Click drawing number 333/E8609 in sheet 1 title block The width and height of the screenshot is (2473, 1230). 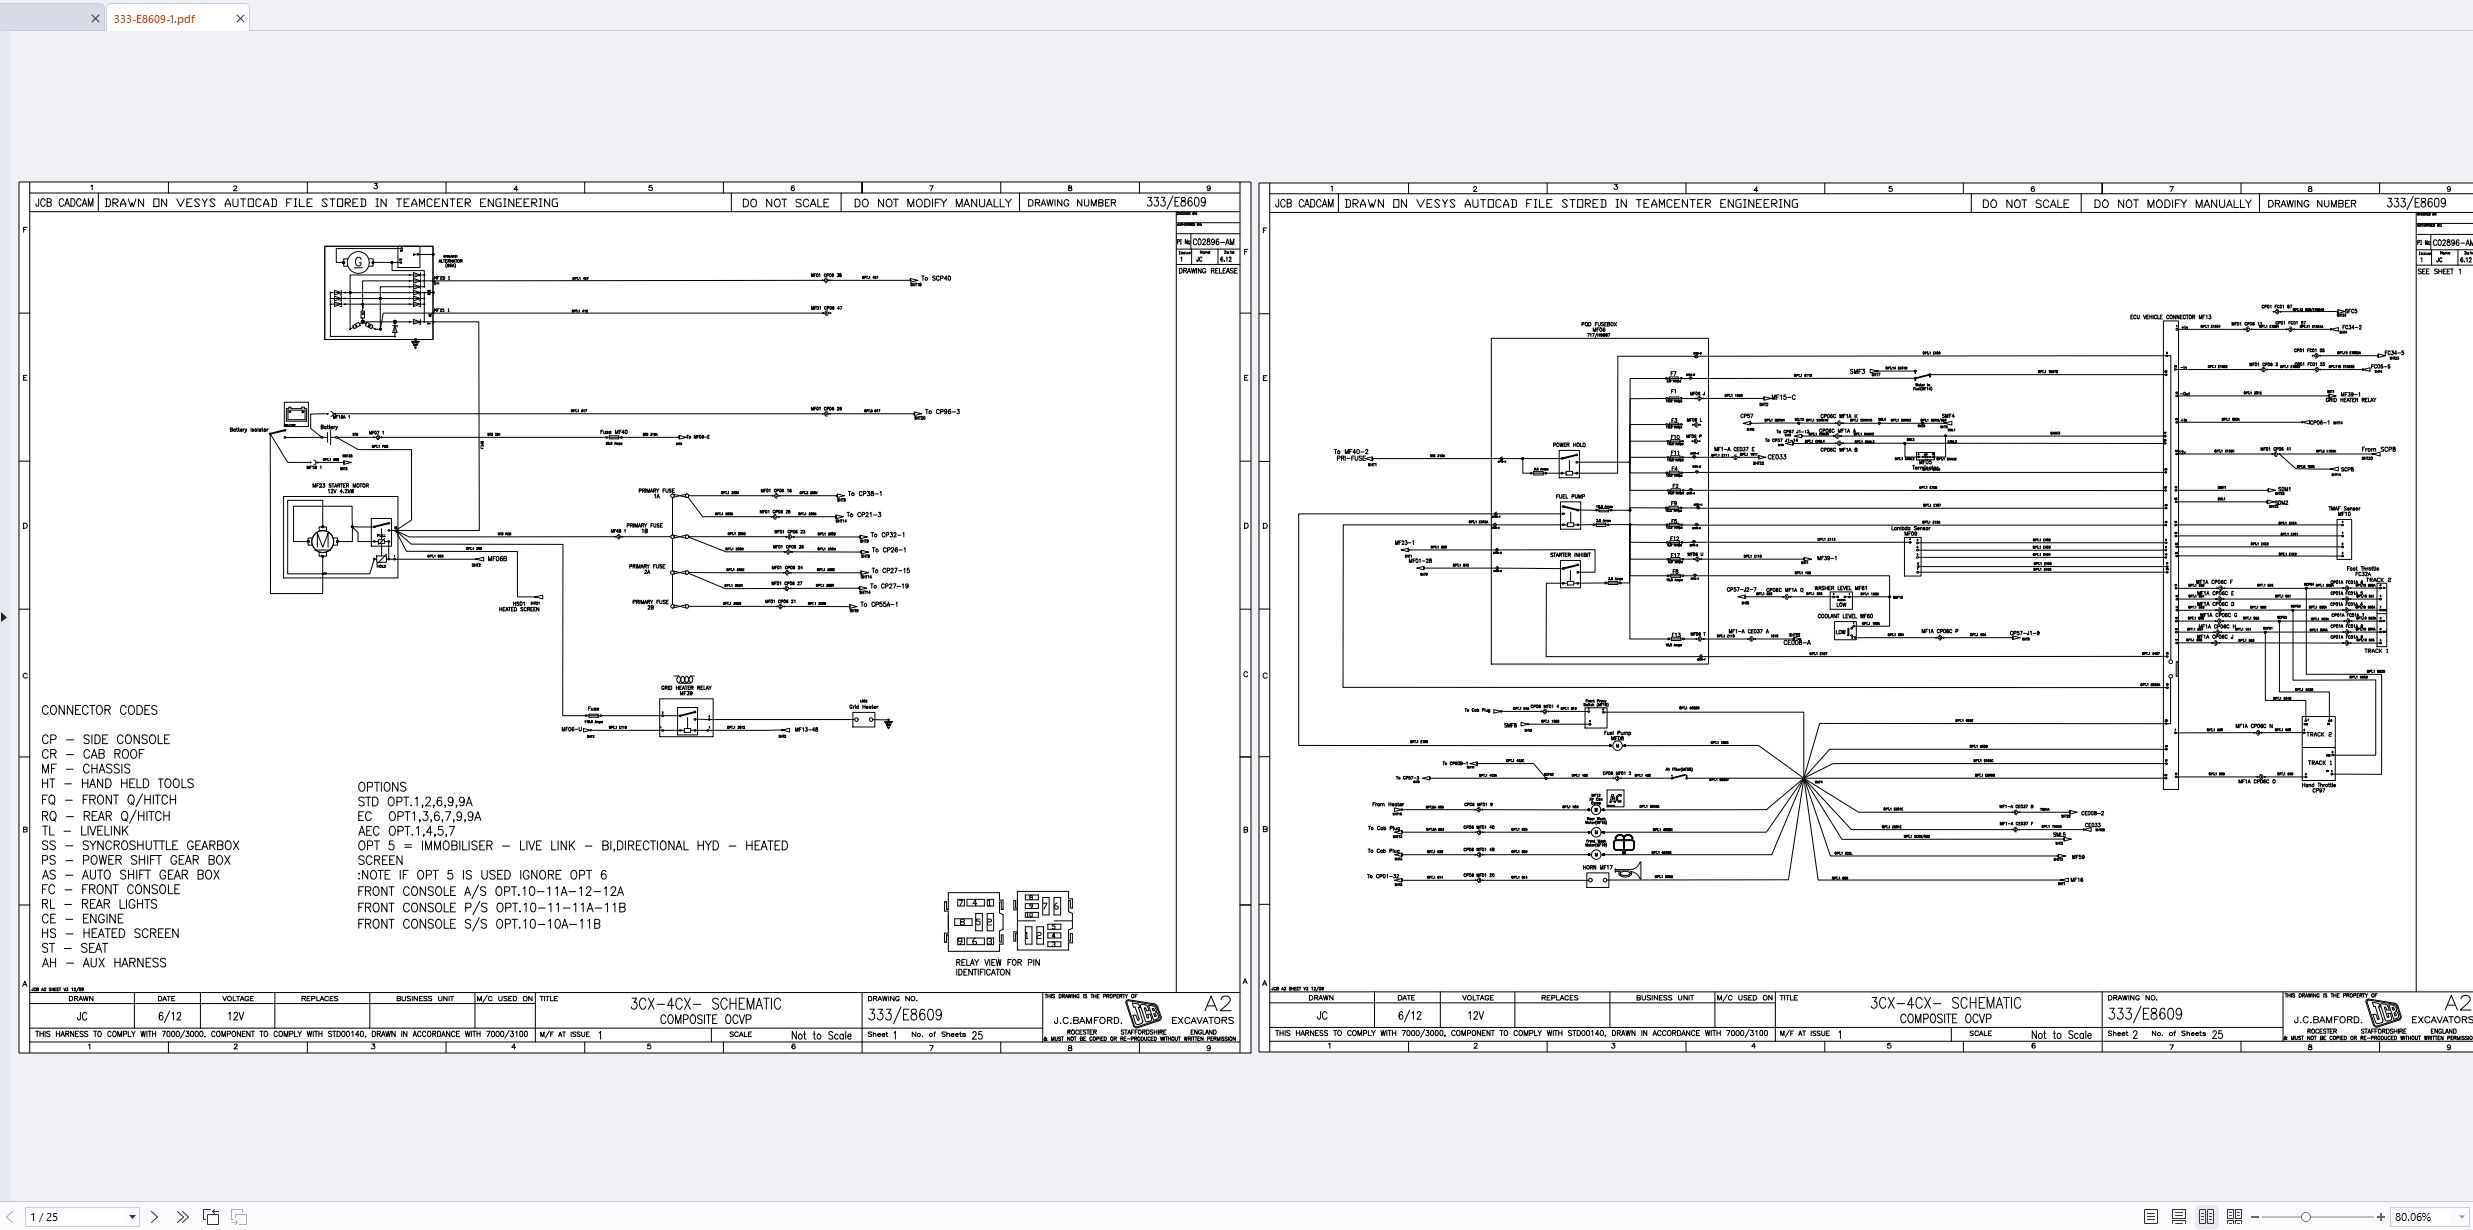point(905,1014)
